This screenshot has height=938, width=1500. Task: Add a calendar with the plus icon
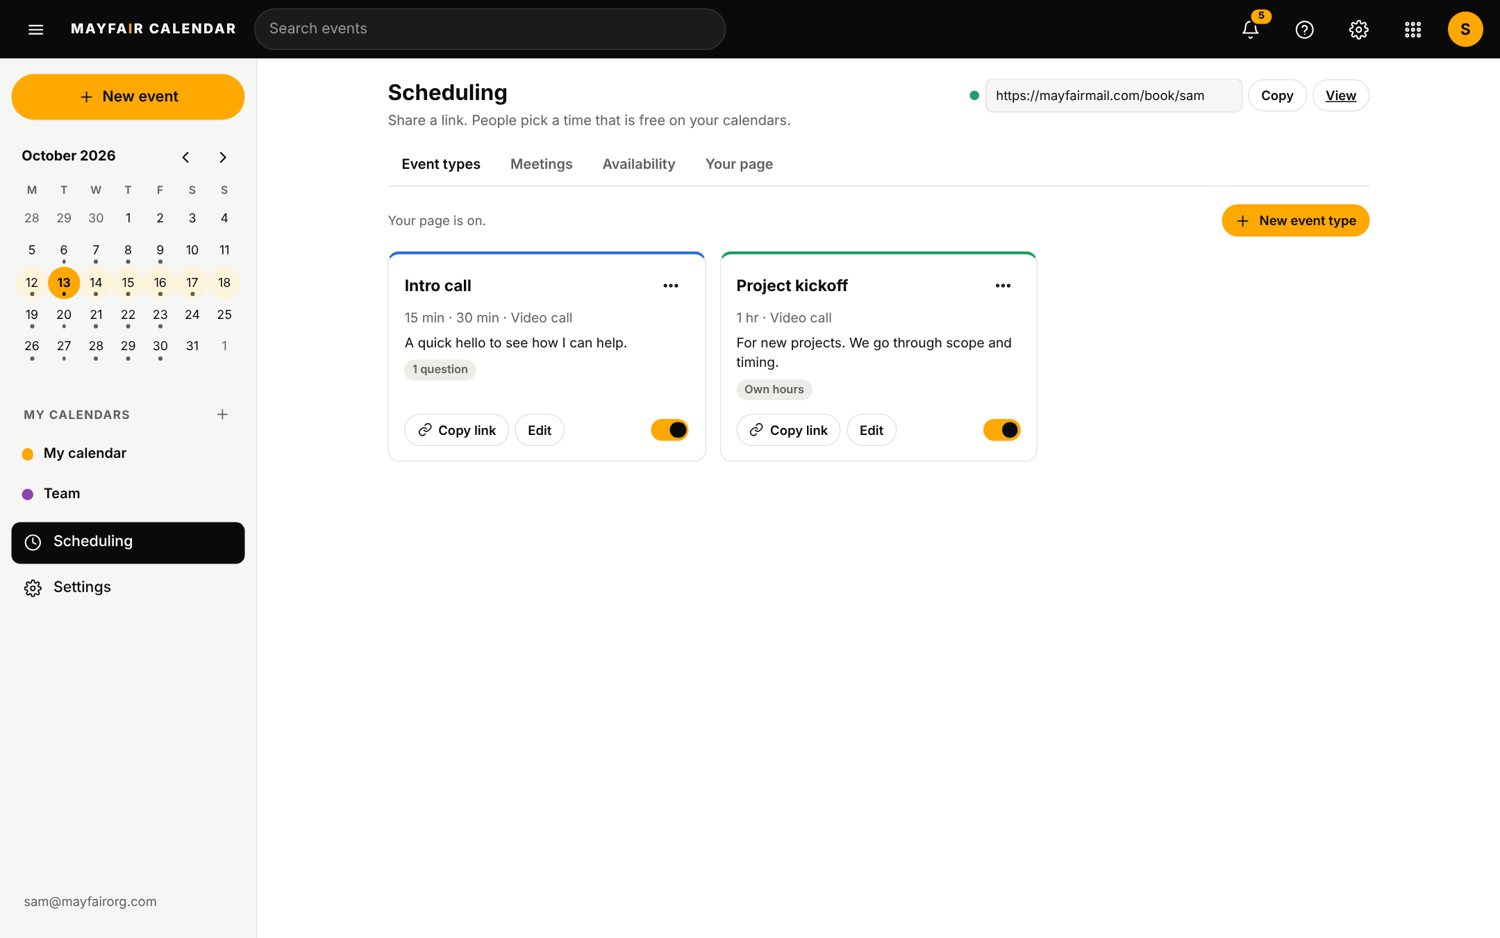(223, 414)
